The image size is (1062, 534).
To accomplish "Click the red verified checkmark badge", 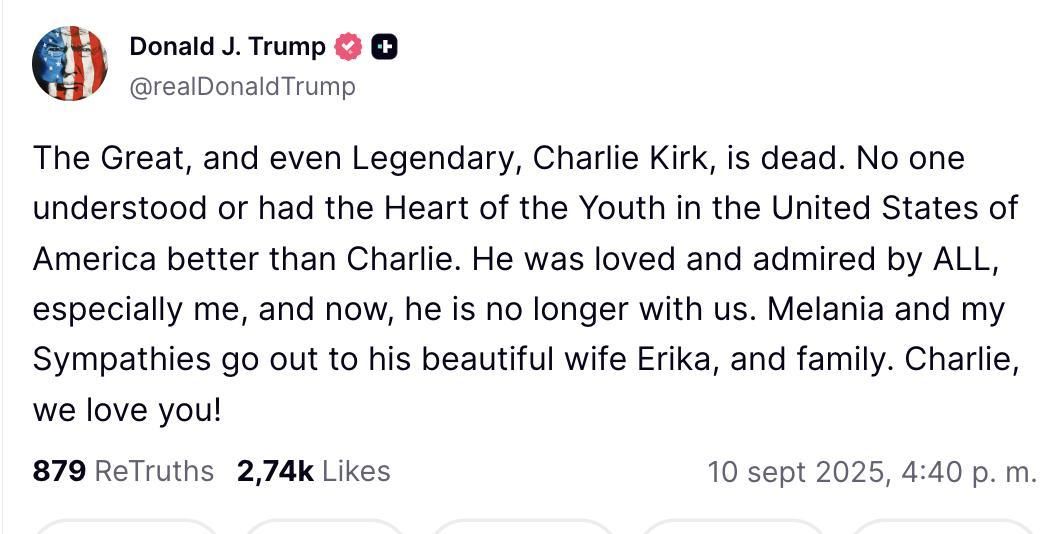I will [x=348, y=46].
